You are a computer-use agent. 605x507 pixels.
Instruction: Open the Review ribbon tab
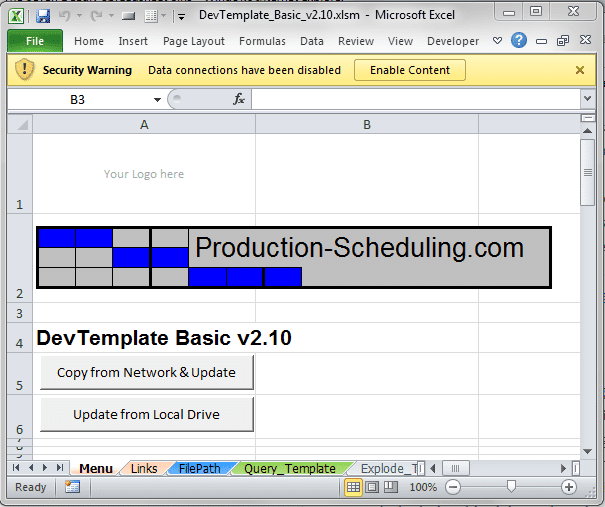point(356,41)
